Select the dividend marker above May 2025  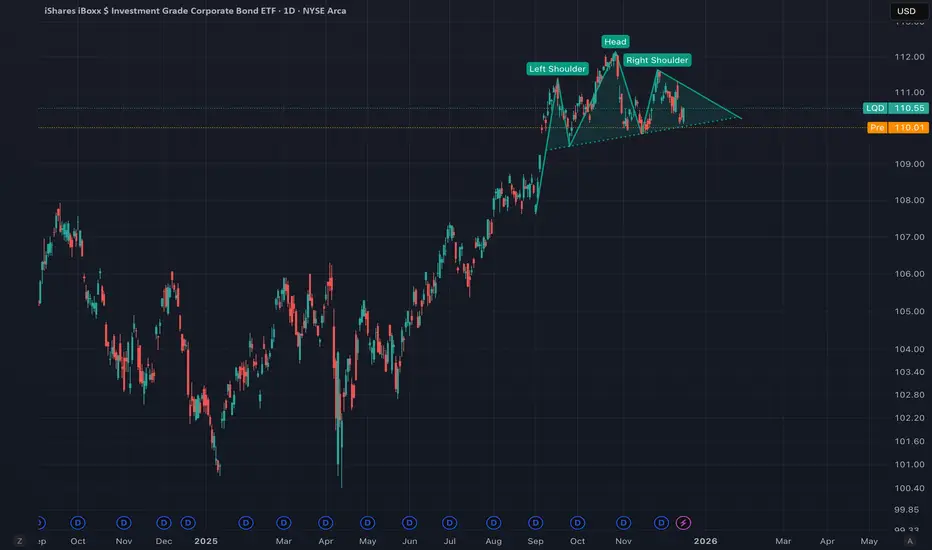[x=367, y=523]
